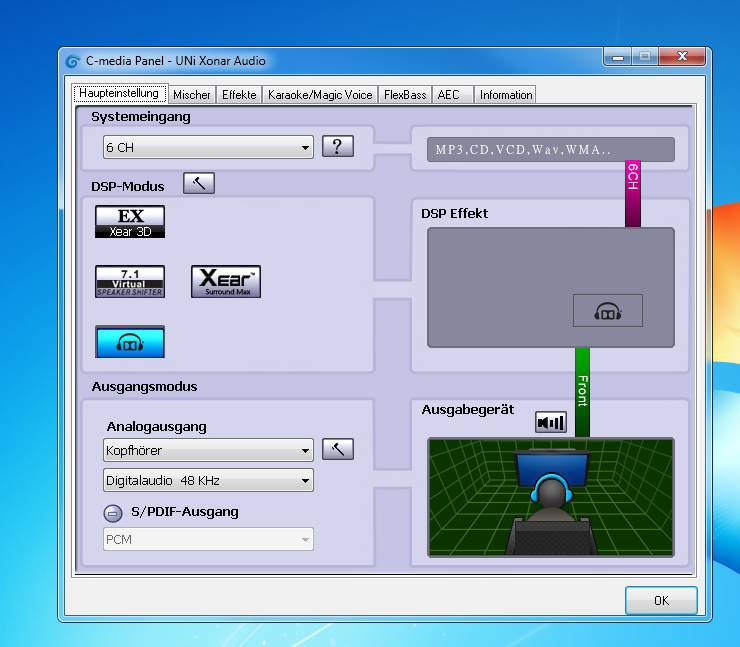Click the Ausgangsmodus heading
Screen dimensions: 740x647
(144, 387)
